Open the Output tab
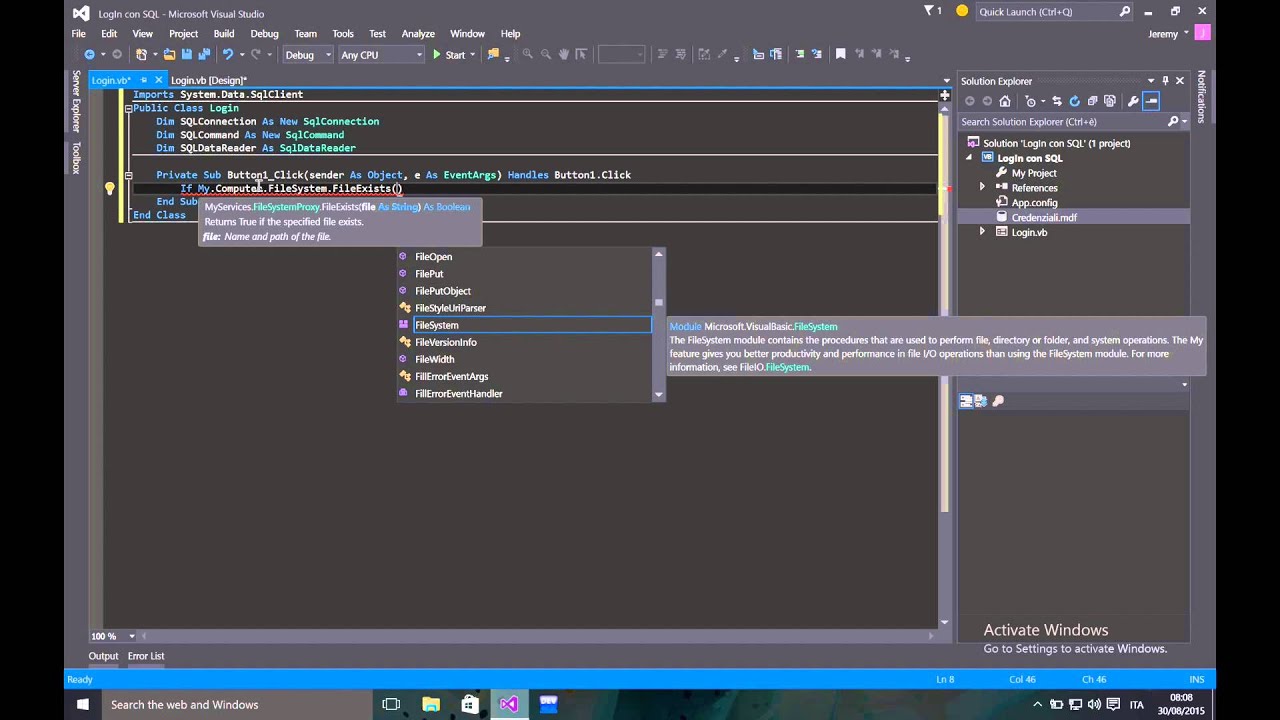Viewport: 1280px width, 720px height. pyautogui.click(x=103, y=656)
